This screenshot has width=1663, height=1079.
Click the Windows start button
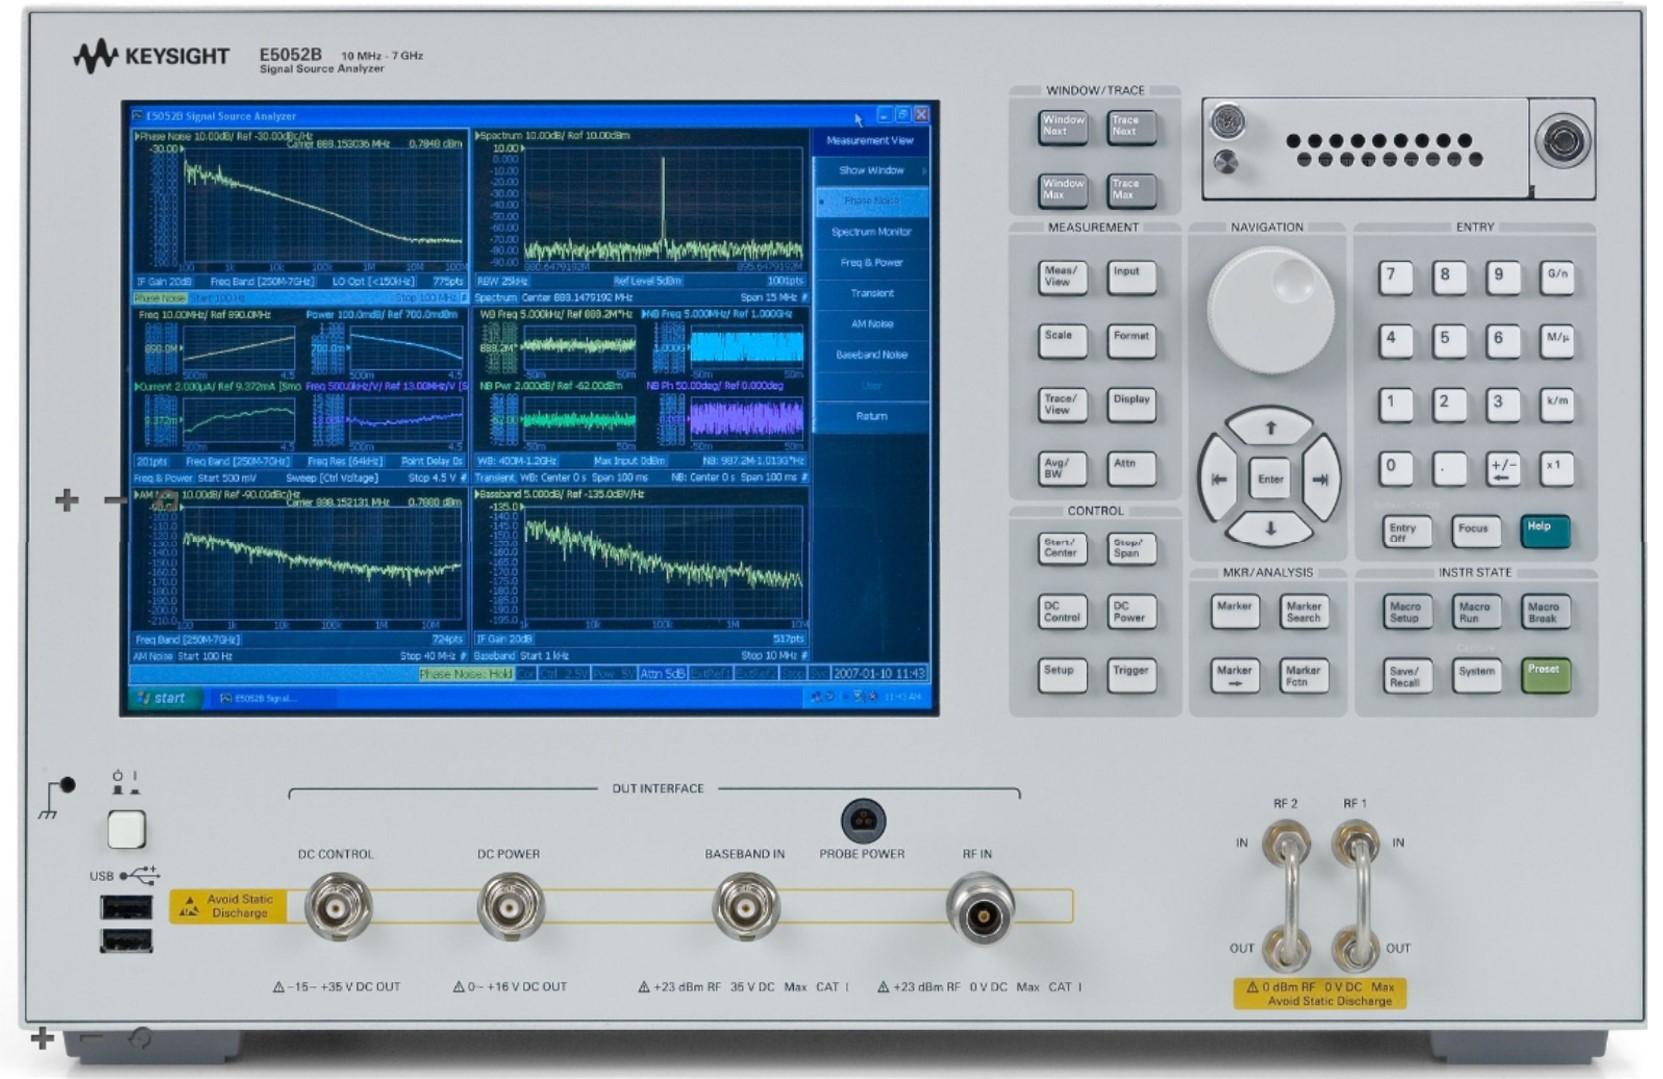click(164, 698)
